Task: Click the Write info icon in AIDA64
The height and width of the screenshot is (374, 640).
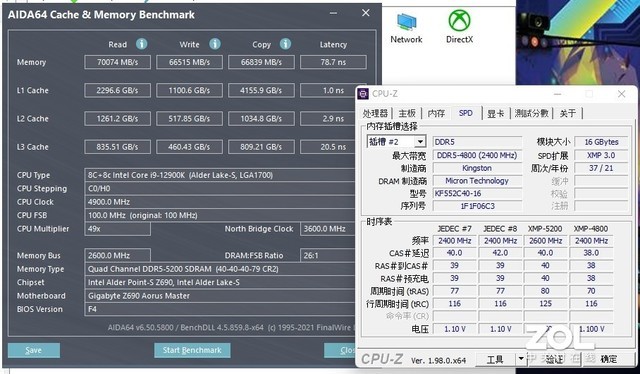Action: (x=215, y=44)
